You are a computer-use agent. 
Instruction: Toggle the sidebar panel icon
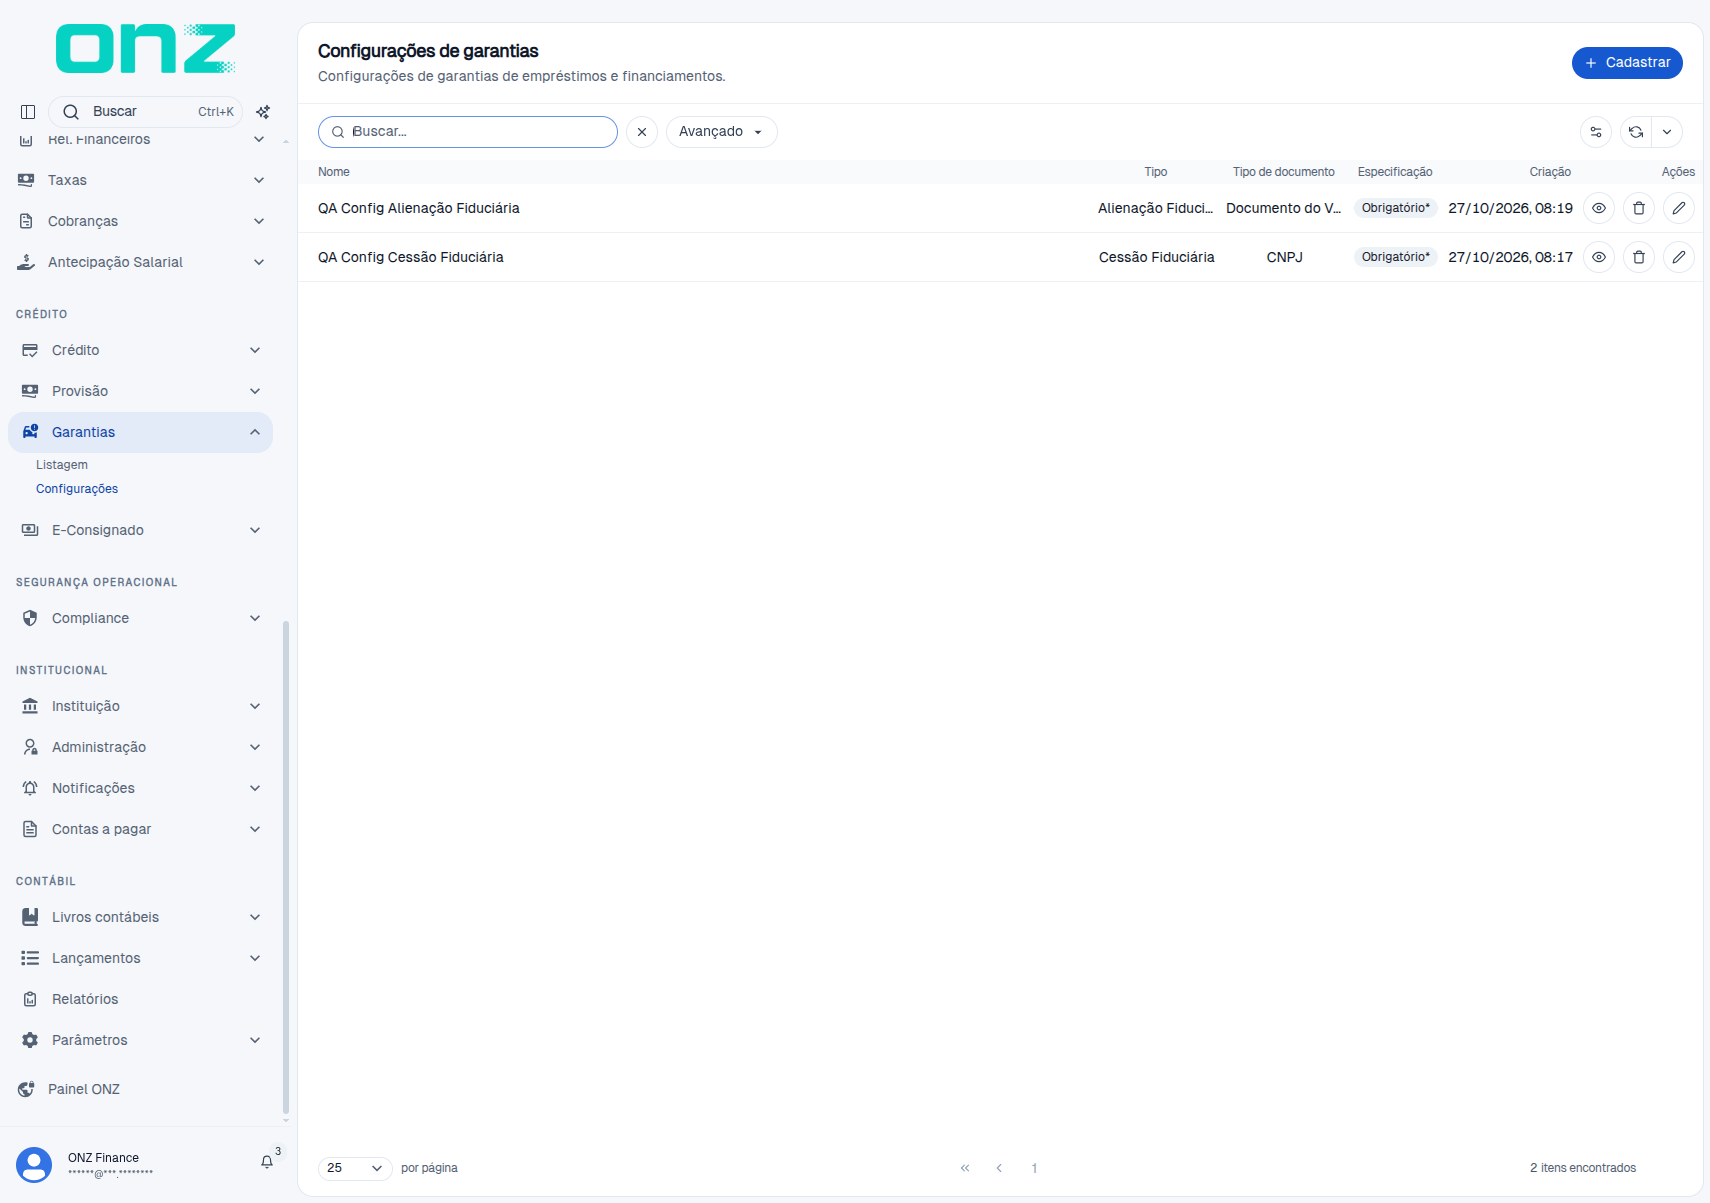[28, 112]
